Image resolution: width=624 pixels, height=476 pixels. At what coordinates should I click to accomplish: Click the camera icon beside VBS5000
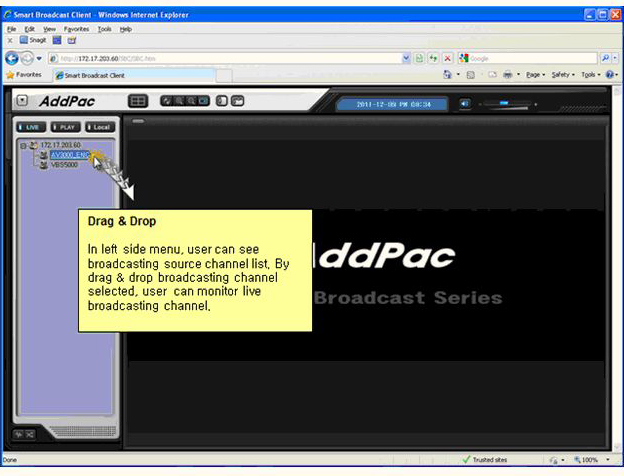click(x=44, y=165)
